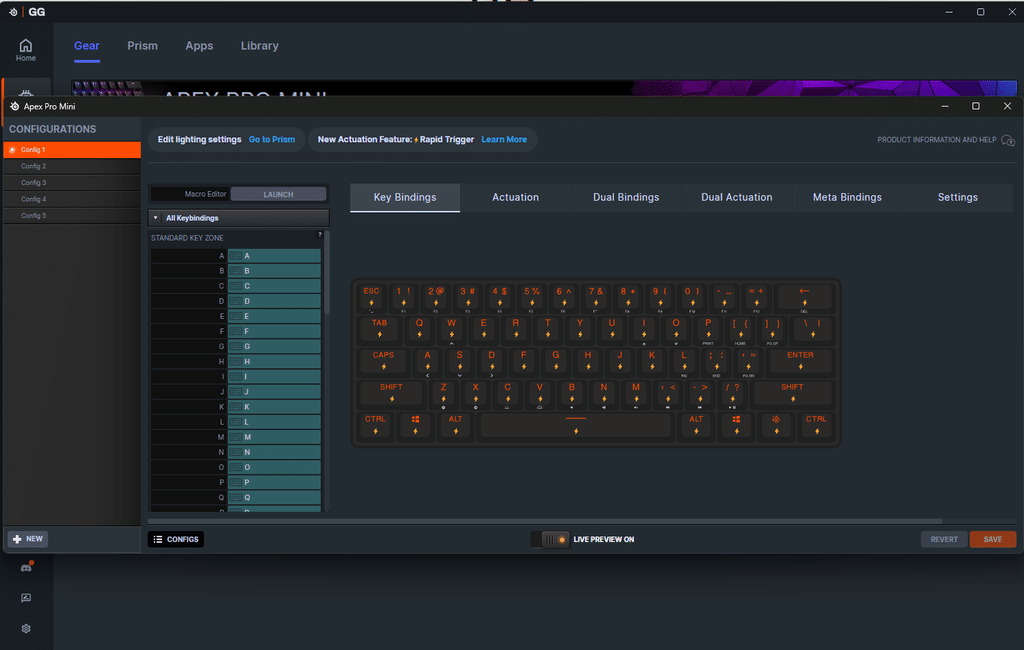Select the TAB key on keyboard diagram
Image resolution: width=1024 pixels, height=650 pixels.
coord(379,329)
